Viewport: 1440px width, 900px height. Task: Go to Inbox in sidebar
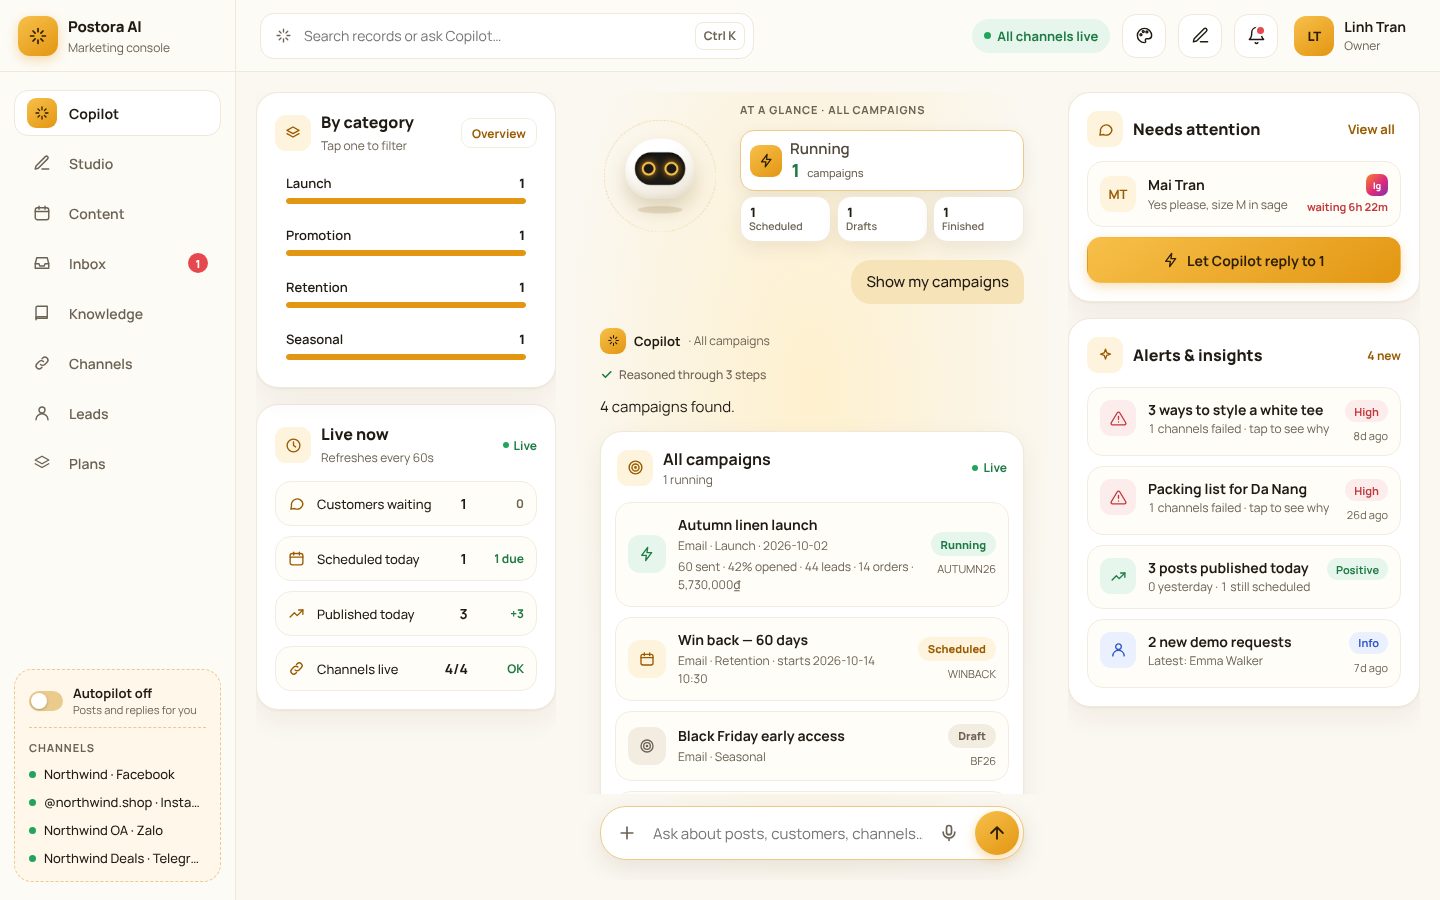point(117,264)
